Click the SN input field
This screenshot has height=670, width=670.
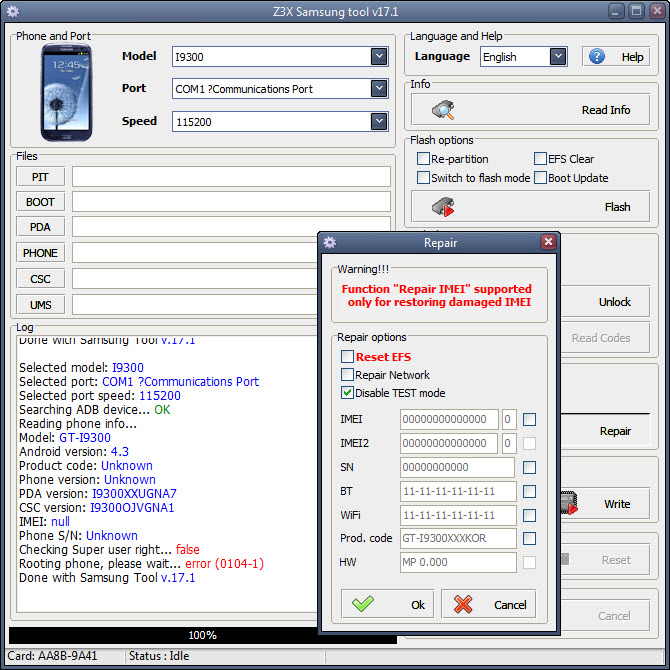(458, 467)
